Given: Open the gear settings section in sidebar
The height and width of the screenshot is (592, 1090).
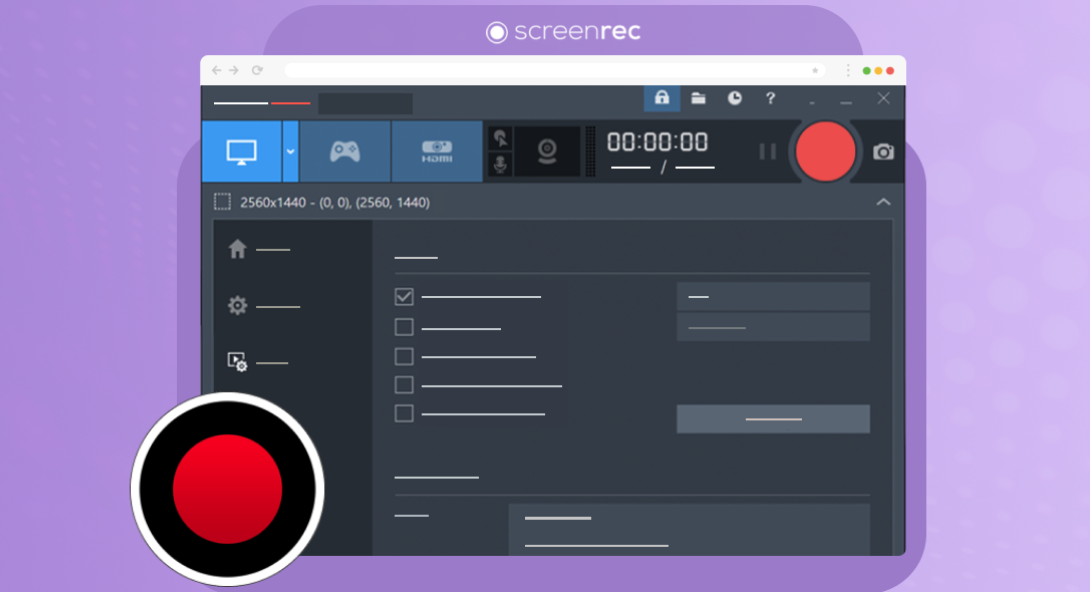Looking at the screenshot, I should click(263, 306).
